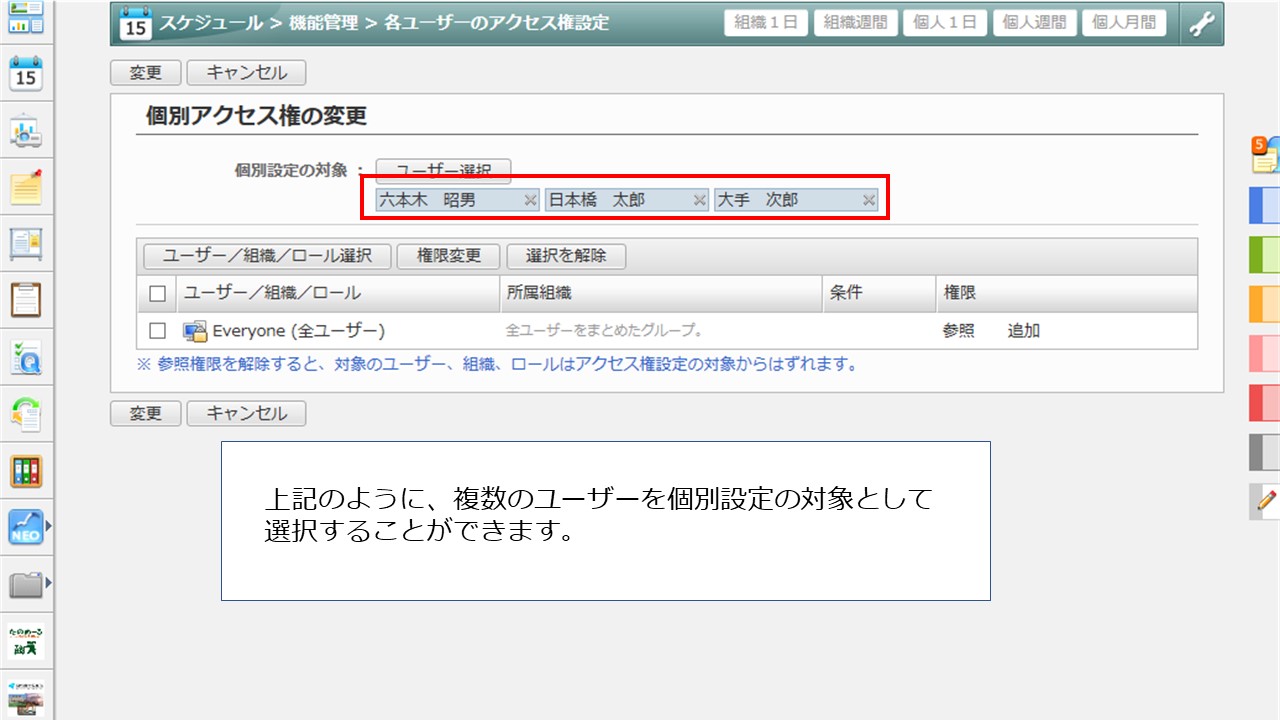Click the 追加 permission in the Everyone row
The height and width of the screenshot is (720, 1280).
(x=1024, y=331)
